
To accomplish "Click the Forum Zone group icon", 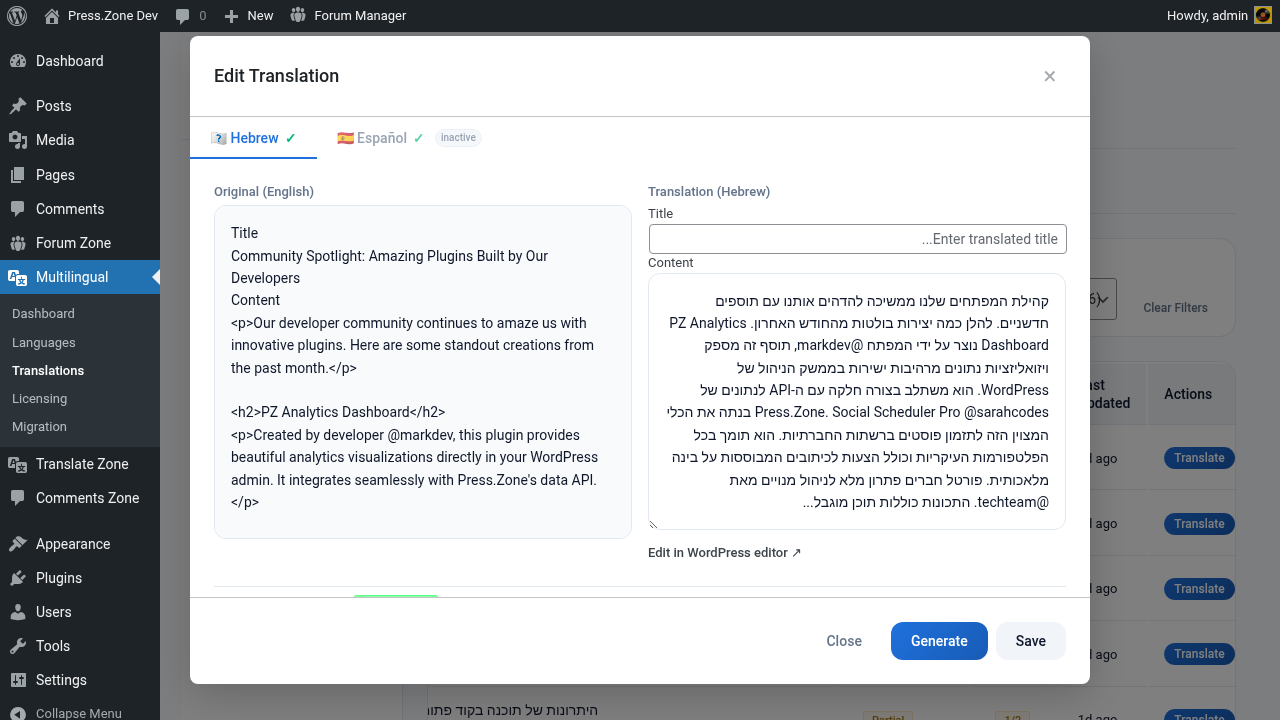I will click(18, 243).
